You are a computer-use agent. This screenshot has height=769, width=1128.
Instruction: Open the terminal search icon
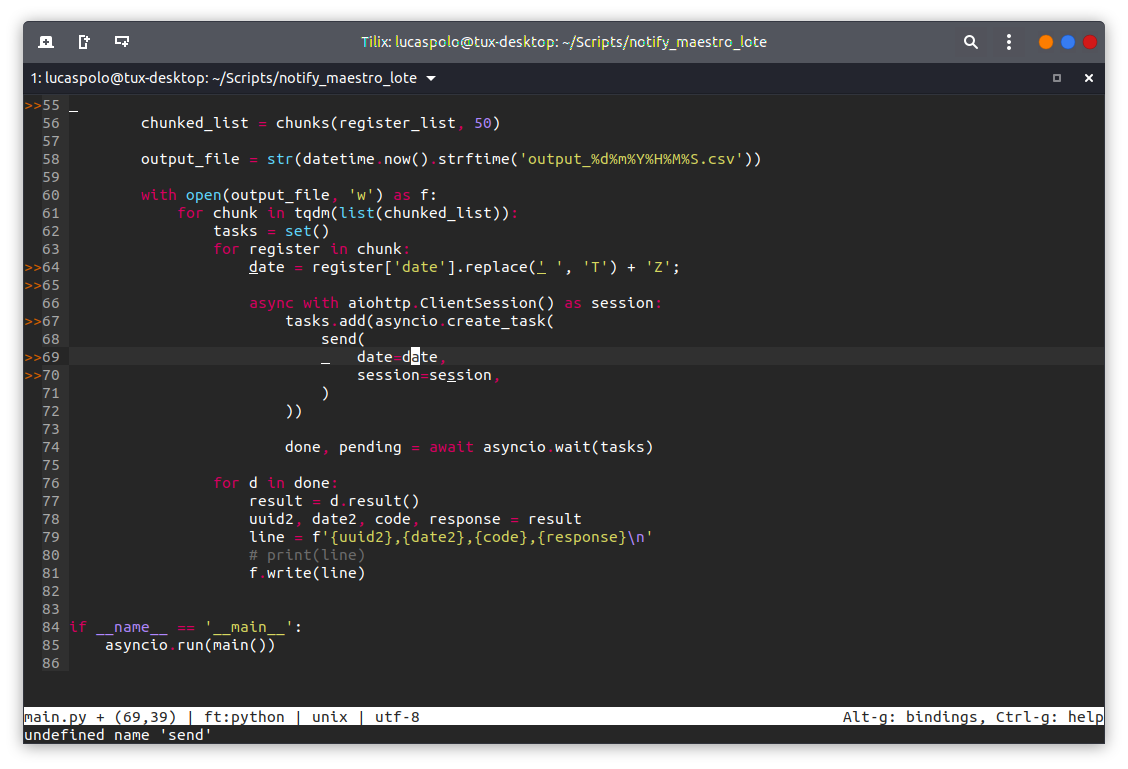970,42
